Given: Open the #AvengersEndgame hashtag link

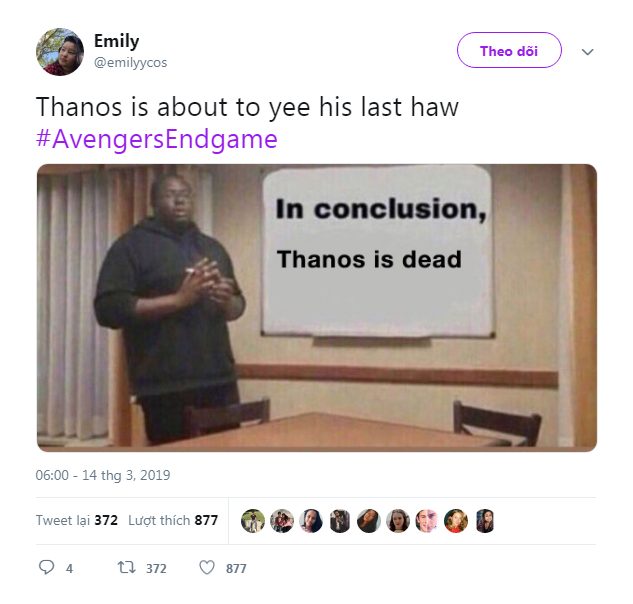Looking at the screenshot, I should [x=157, y=139].
